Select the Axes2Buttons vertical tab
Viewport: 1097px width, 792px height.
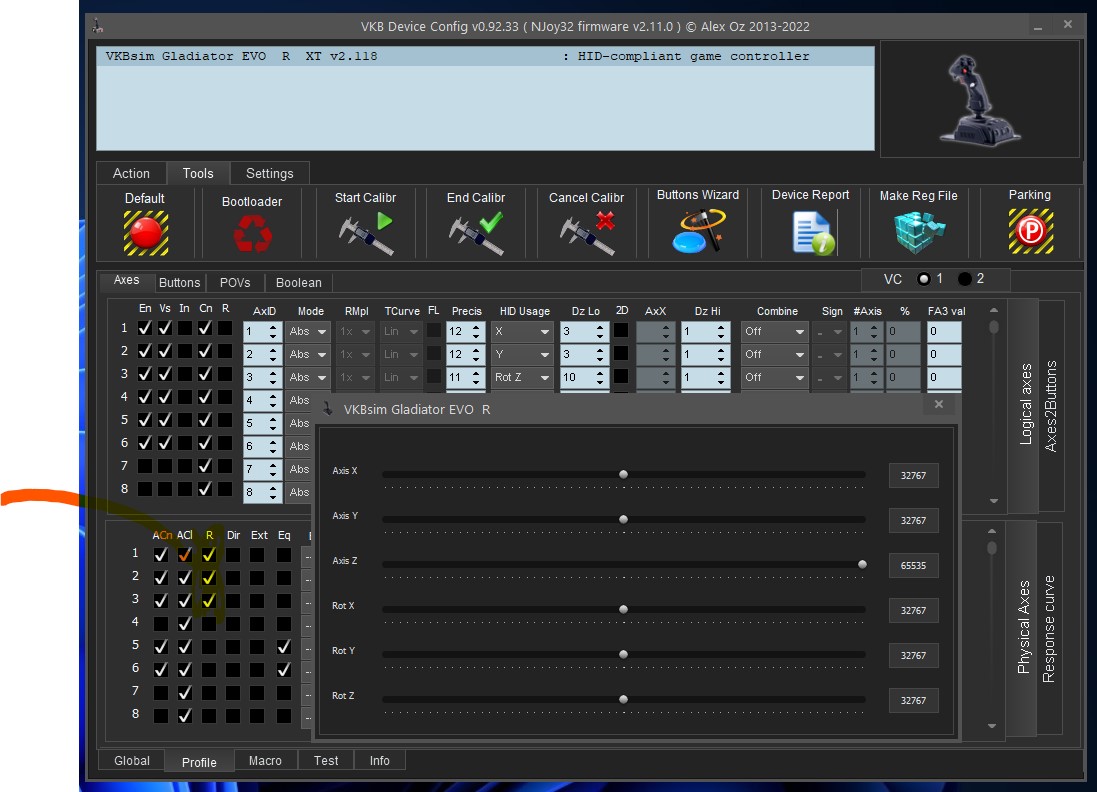click(1051, 406)
